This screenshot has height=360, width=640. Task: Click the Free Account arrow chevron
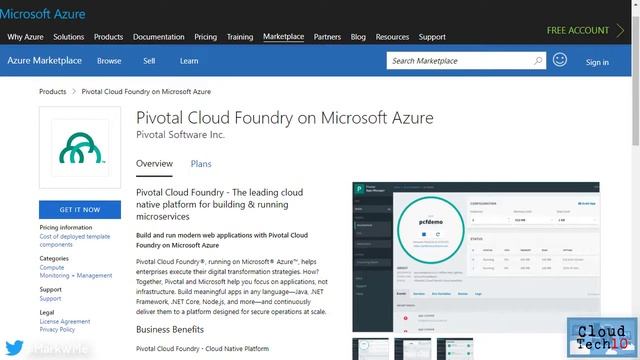tap(620, 30)
